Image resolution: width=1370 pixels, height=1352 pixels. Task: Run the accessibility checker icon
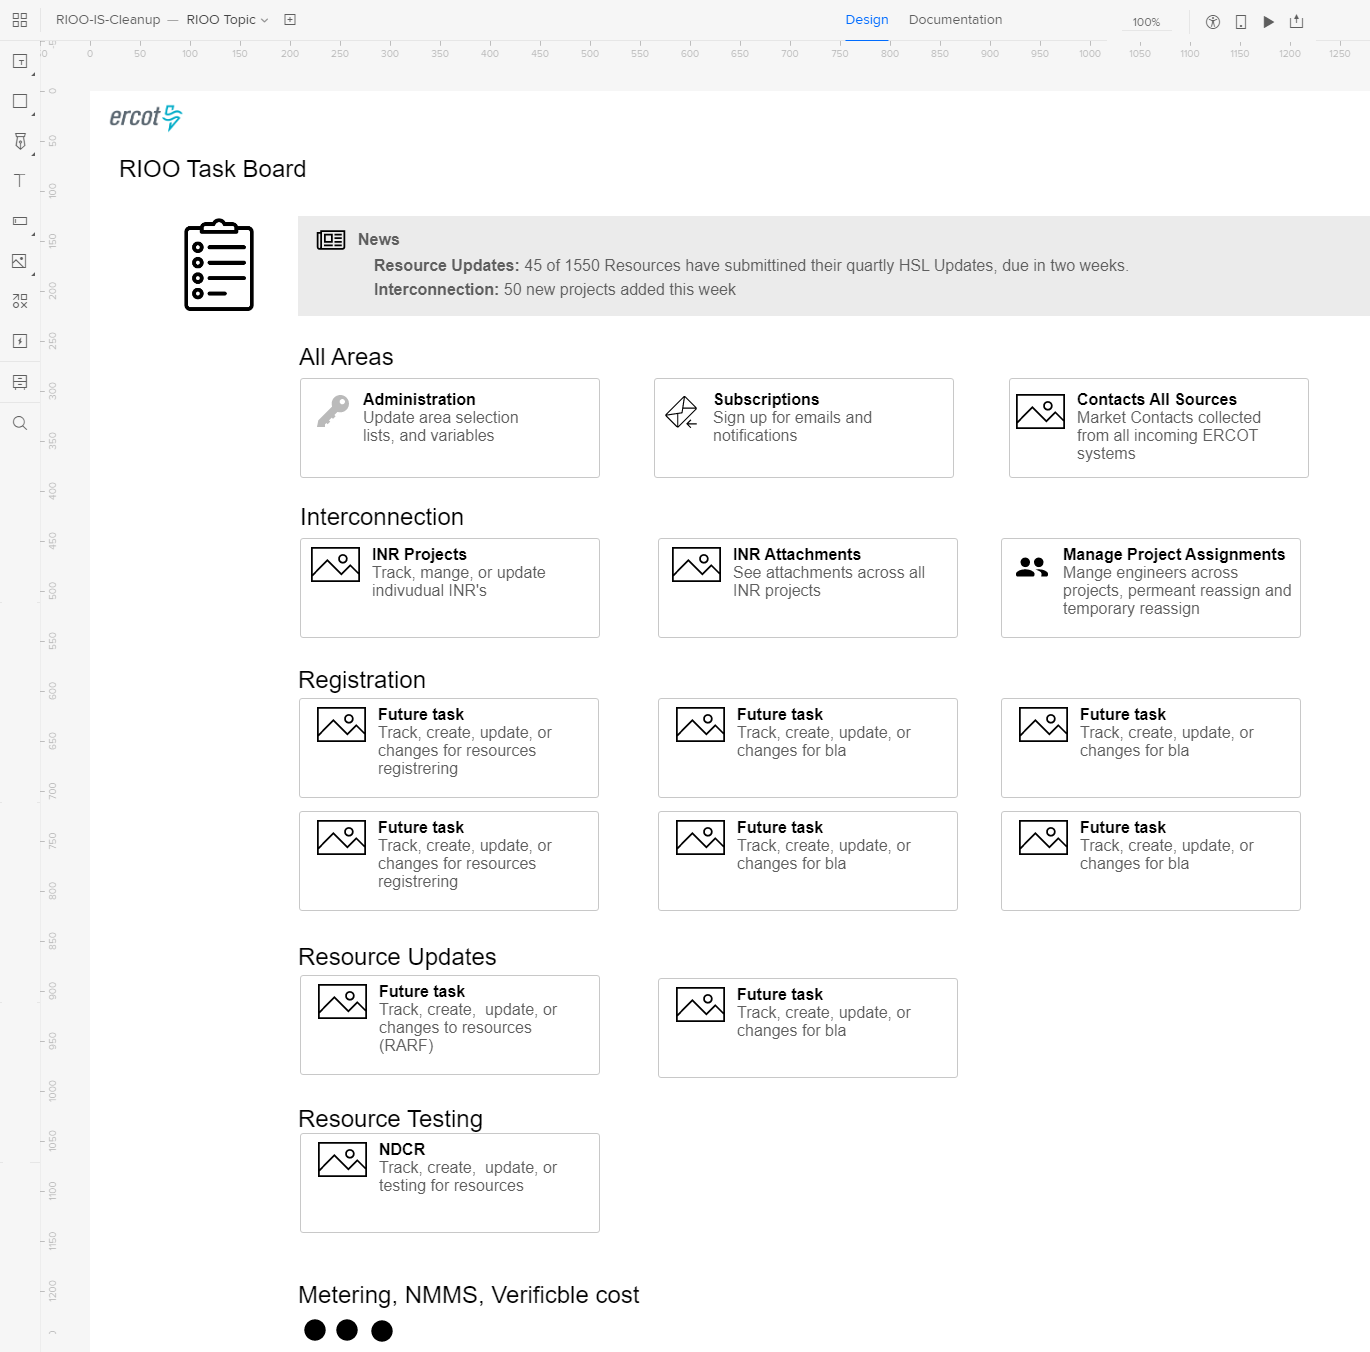[1212, 20]
